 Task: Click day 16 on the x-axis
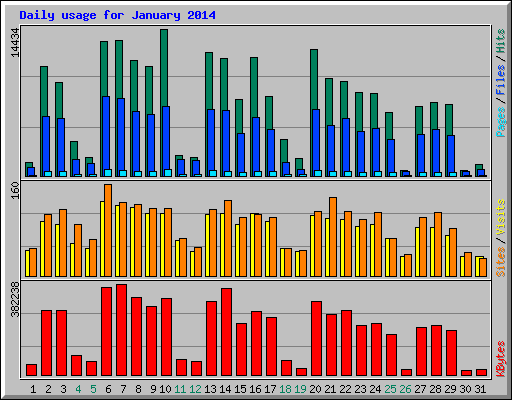pyautogui.click(x=255, y=389)
